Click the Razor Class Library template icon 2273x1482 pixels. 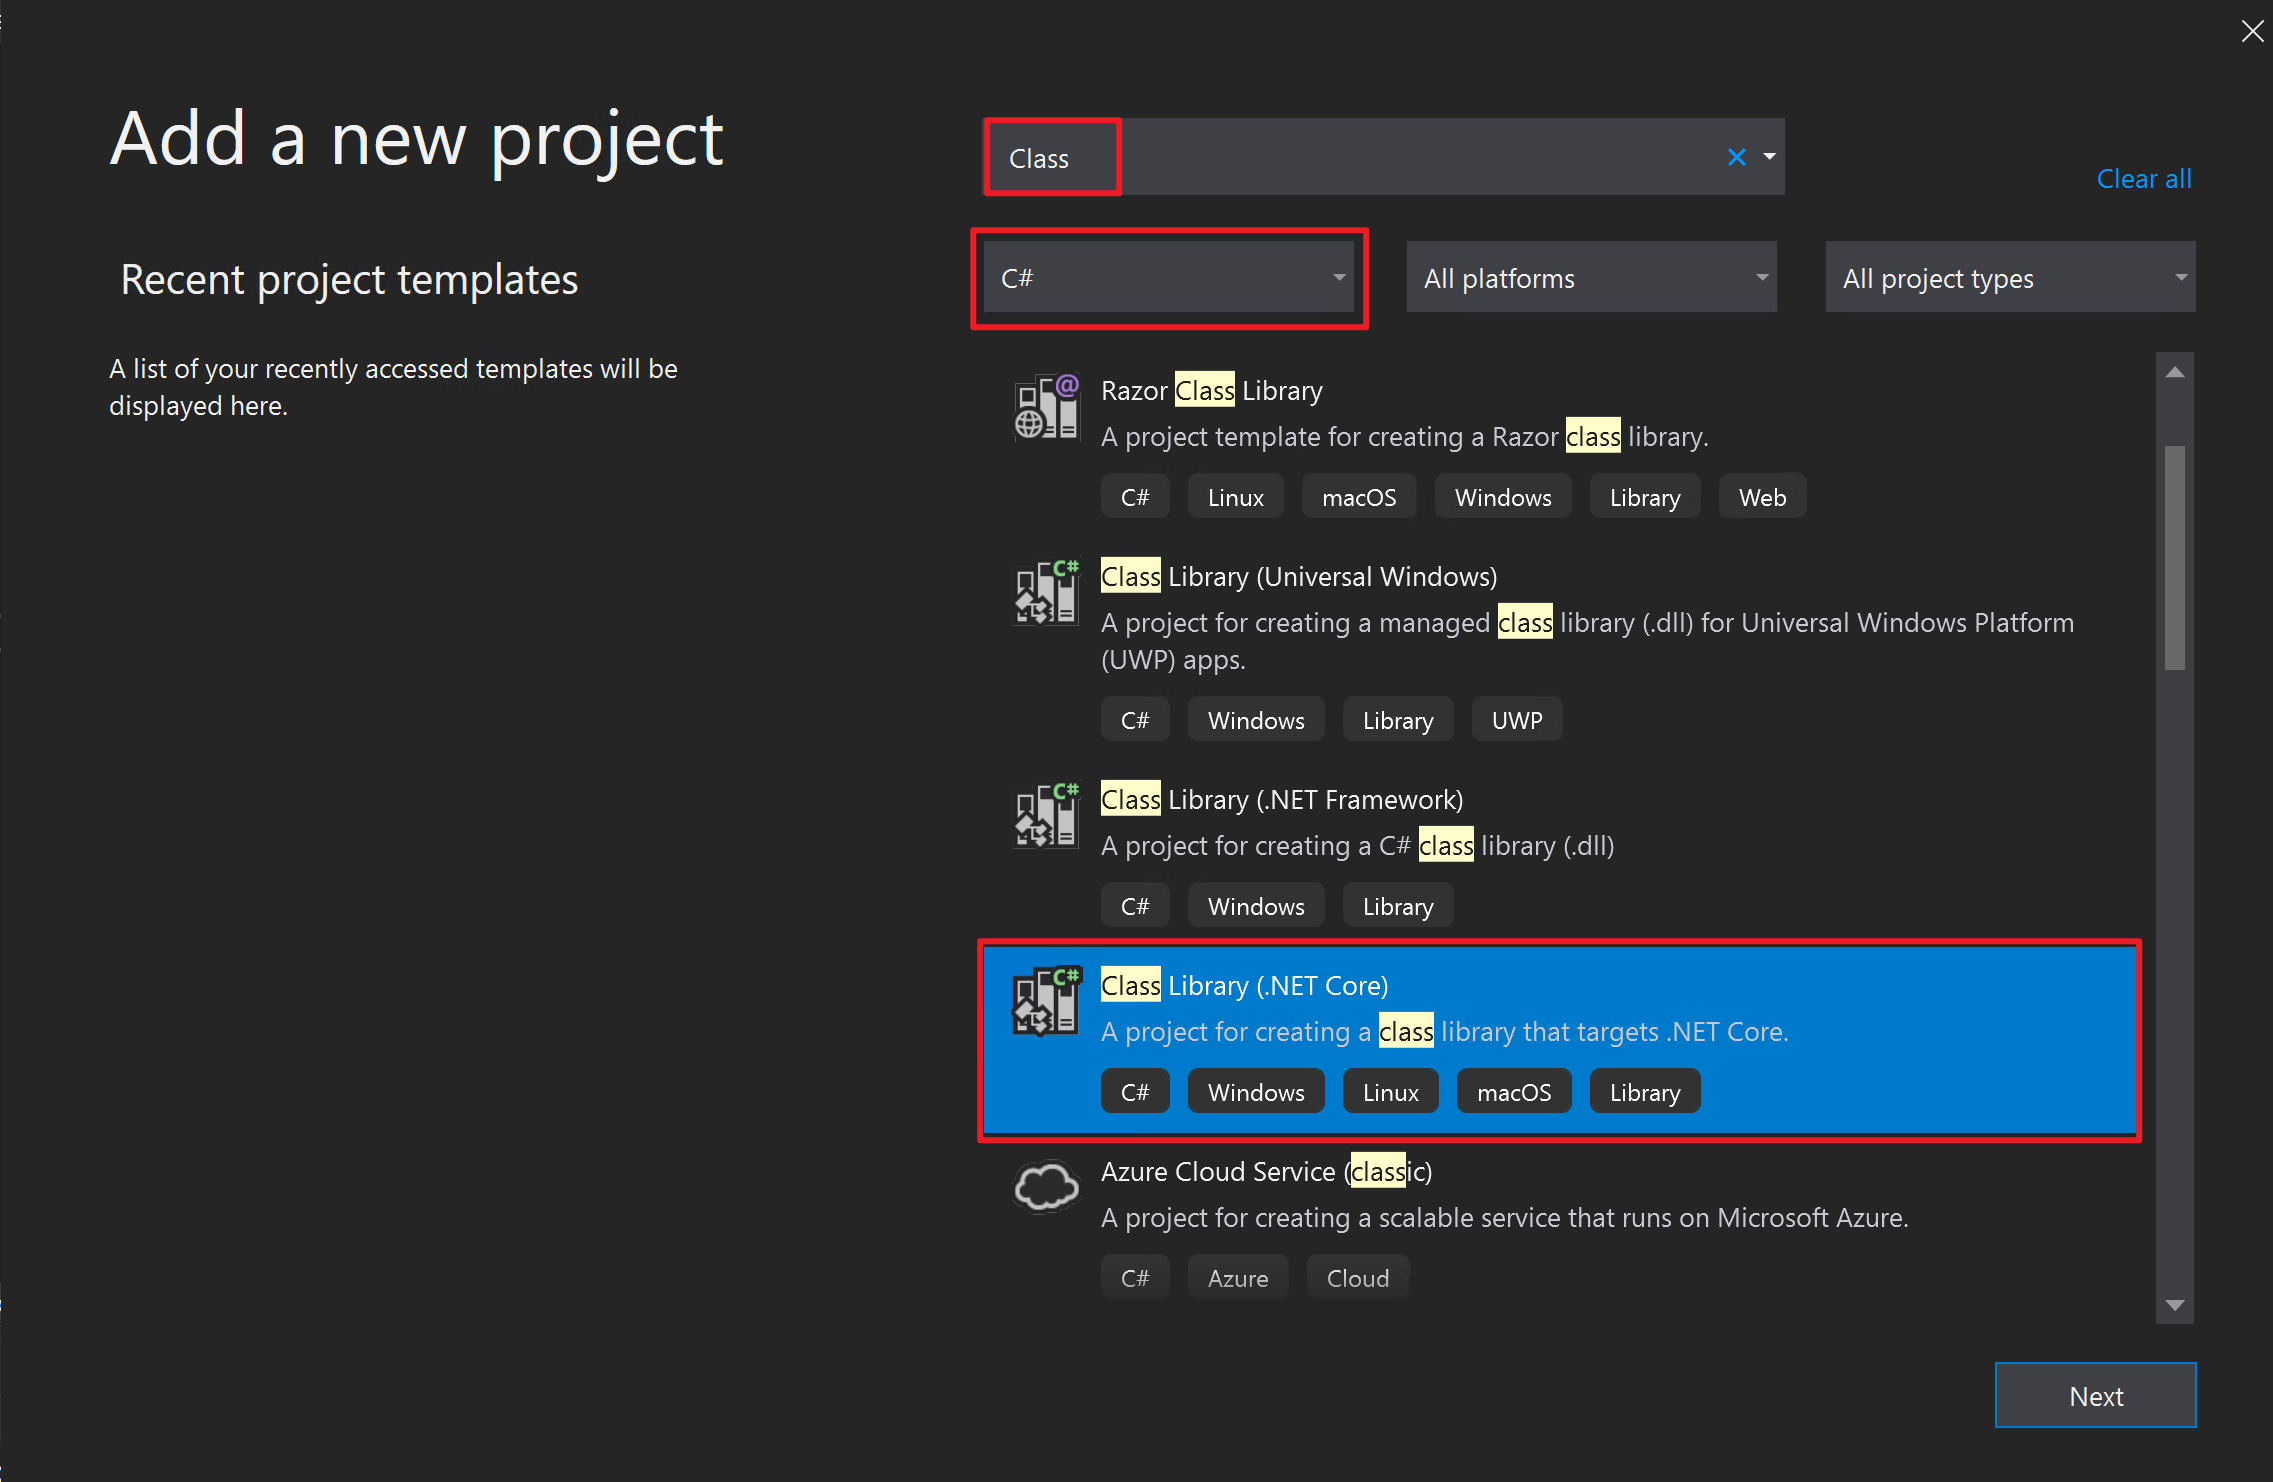(1046, 407)
